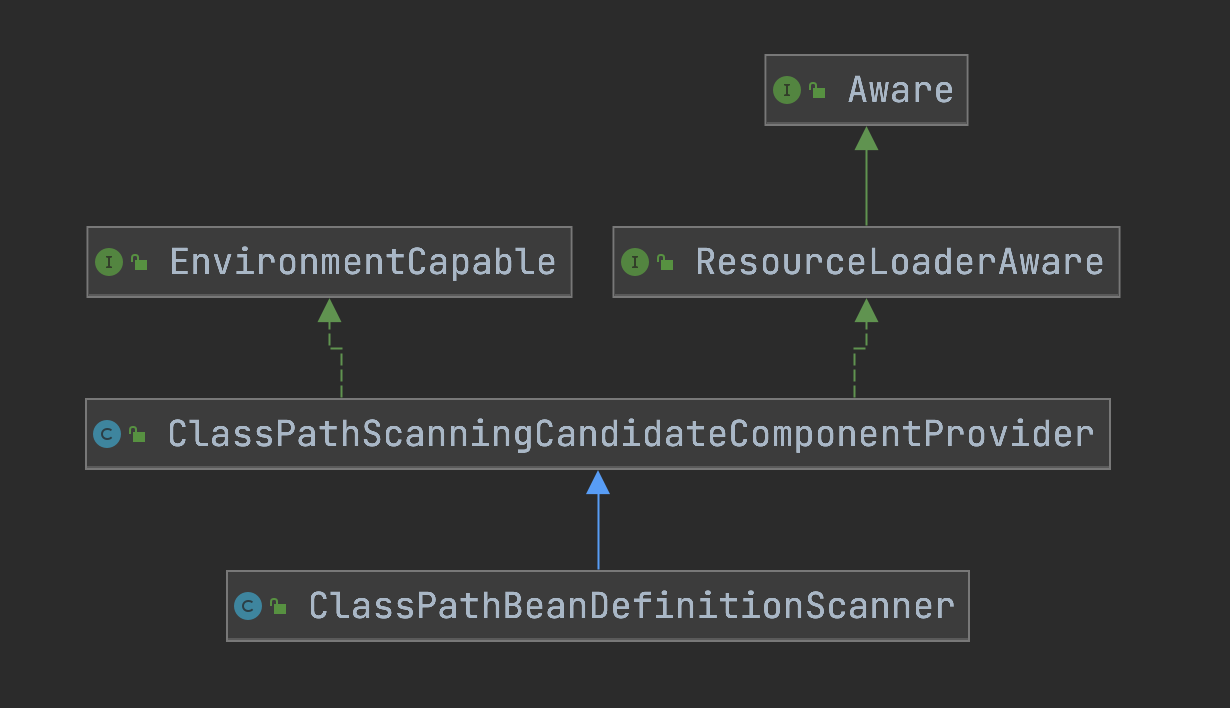Click the interface icon on the Aware node
Viewport: 1230px width, 708px height.
click(x=787, y=90)
